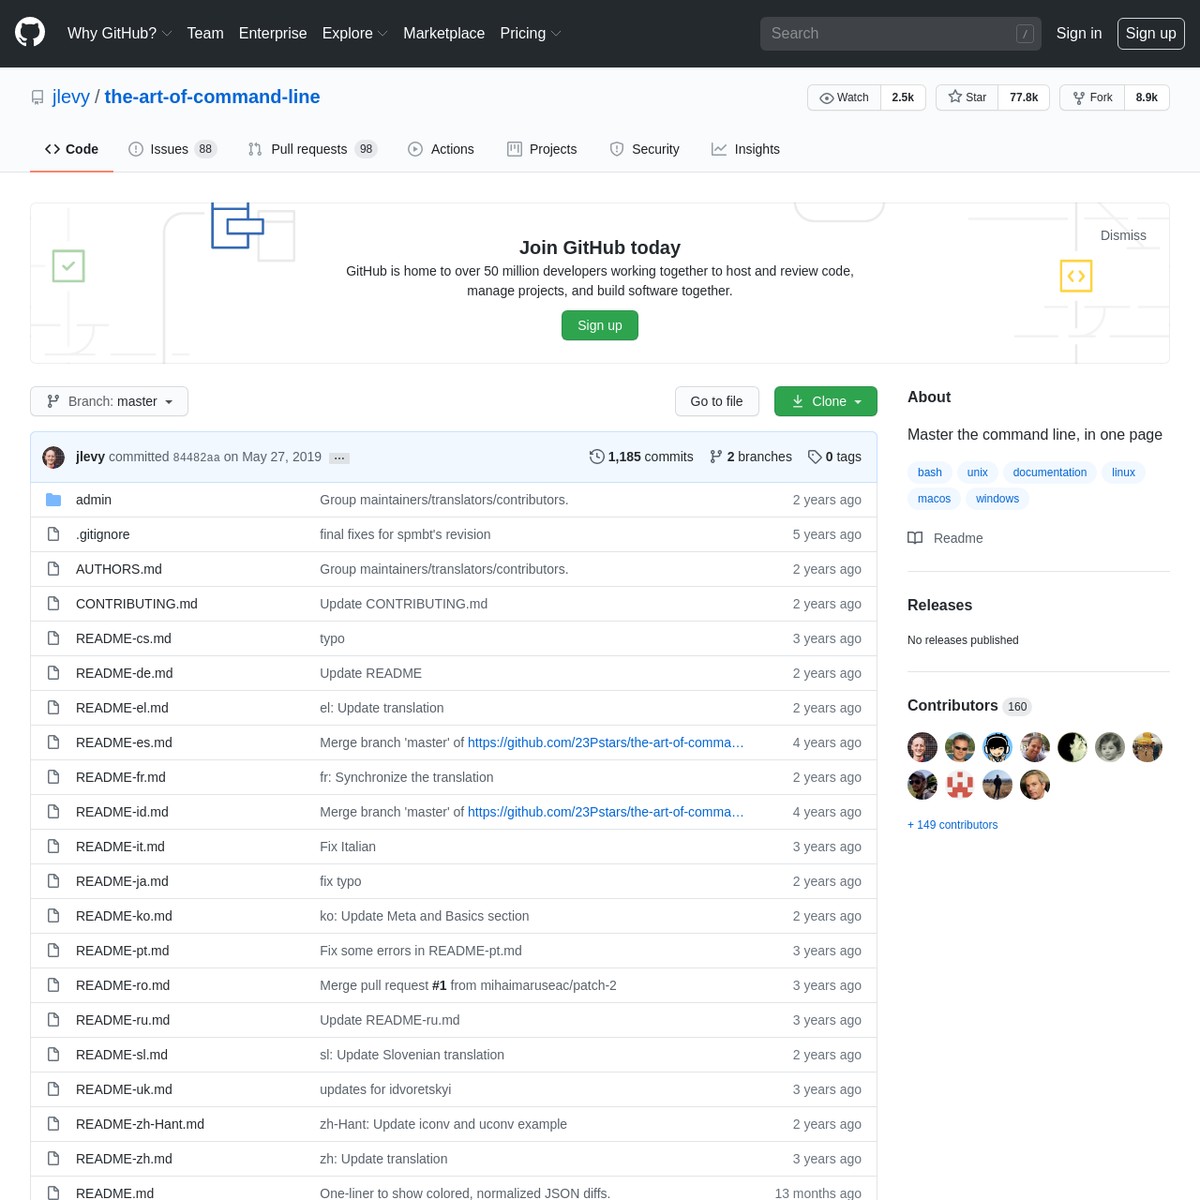Open the + 149 contributors link

point(952,825)
